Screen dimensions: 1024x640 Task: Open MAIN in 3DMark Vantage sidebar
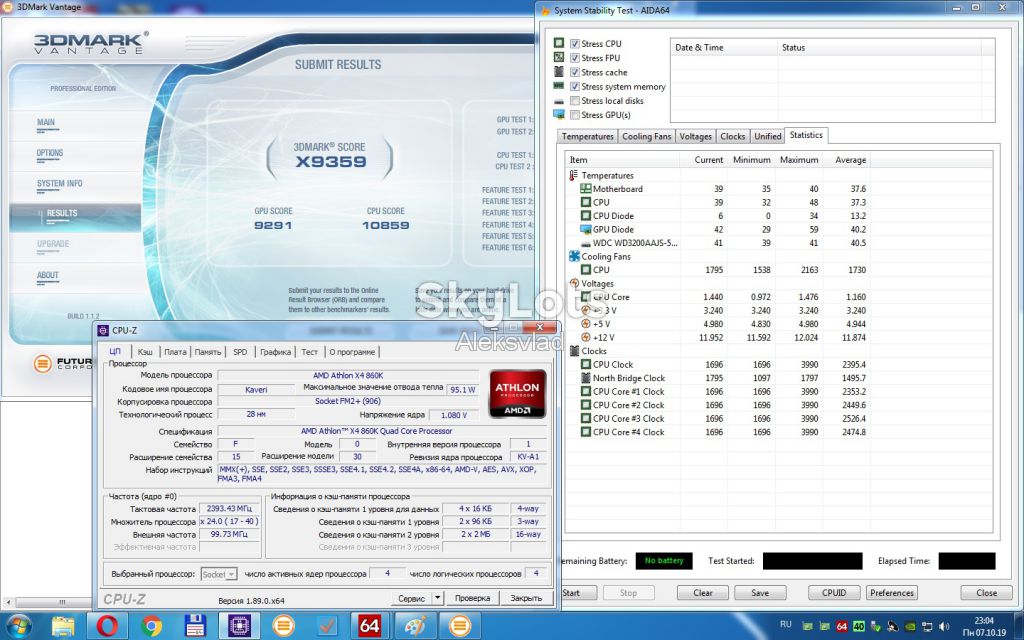(46, 122)
